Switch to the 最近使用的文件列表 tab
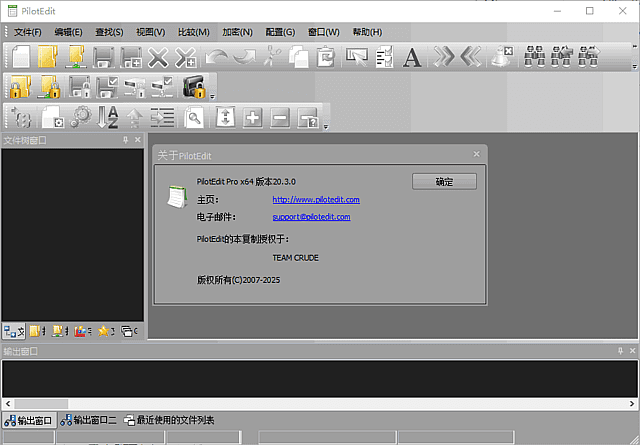The width and height of the screenshot is (640, 445). pos(169,420)
